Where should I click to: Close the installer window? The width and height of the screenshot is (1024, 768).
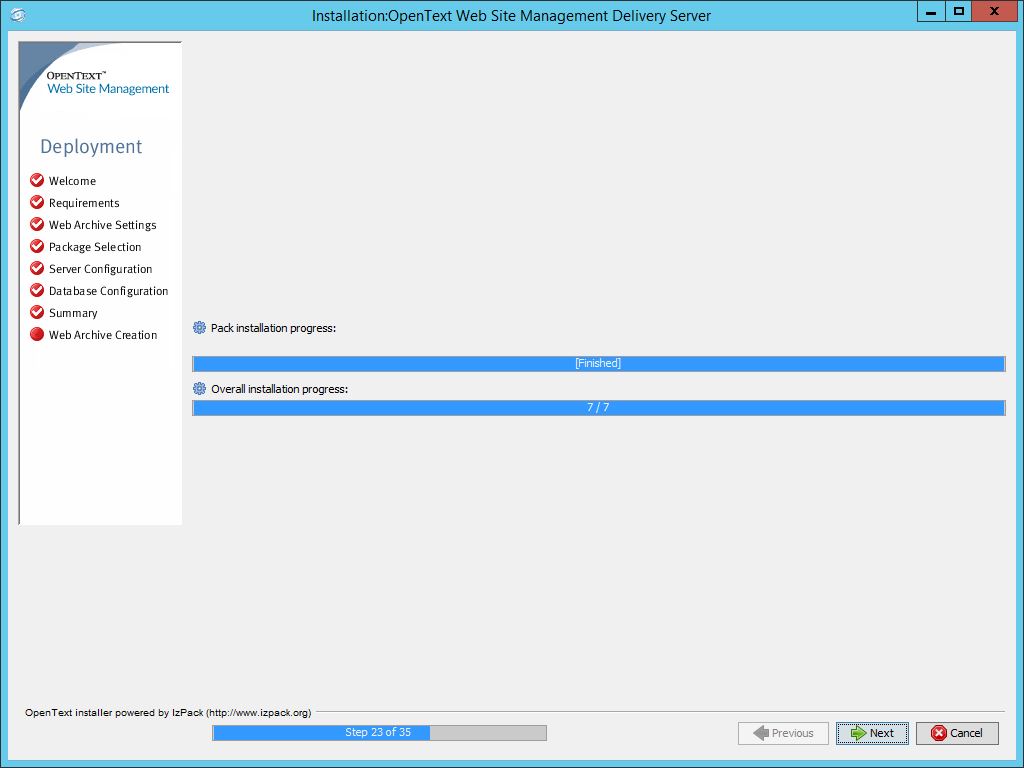pyautogui.click(x=994, y=12)
